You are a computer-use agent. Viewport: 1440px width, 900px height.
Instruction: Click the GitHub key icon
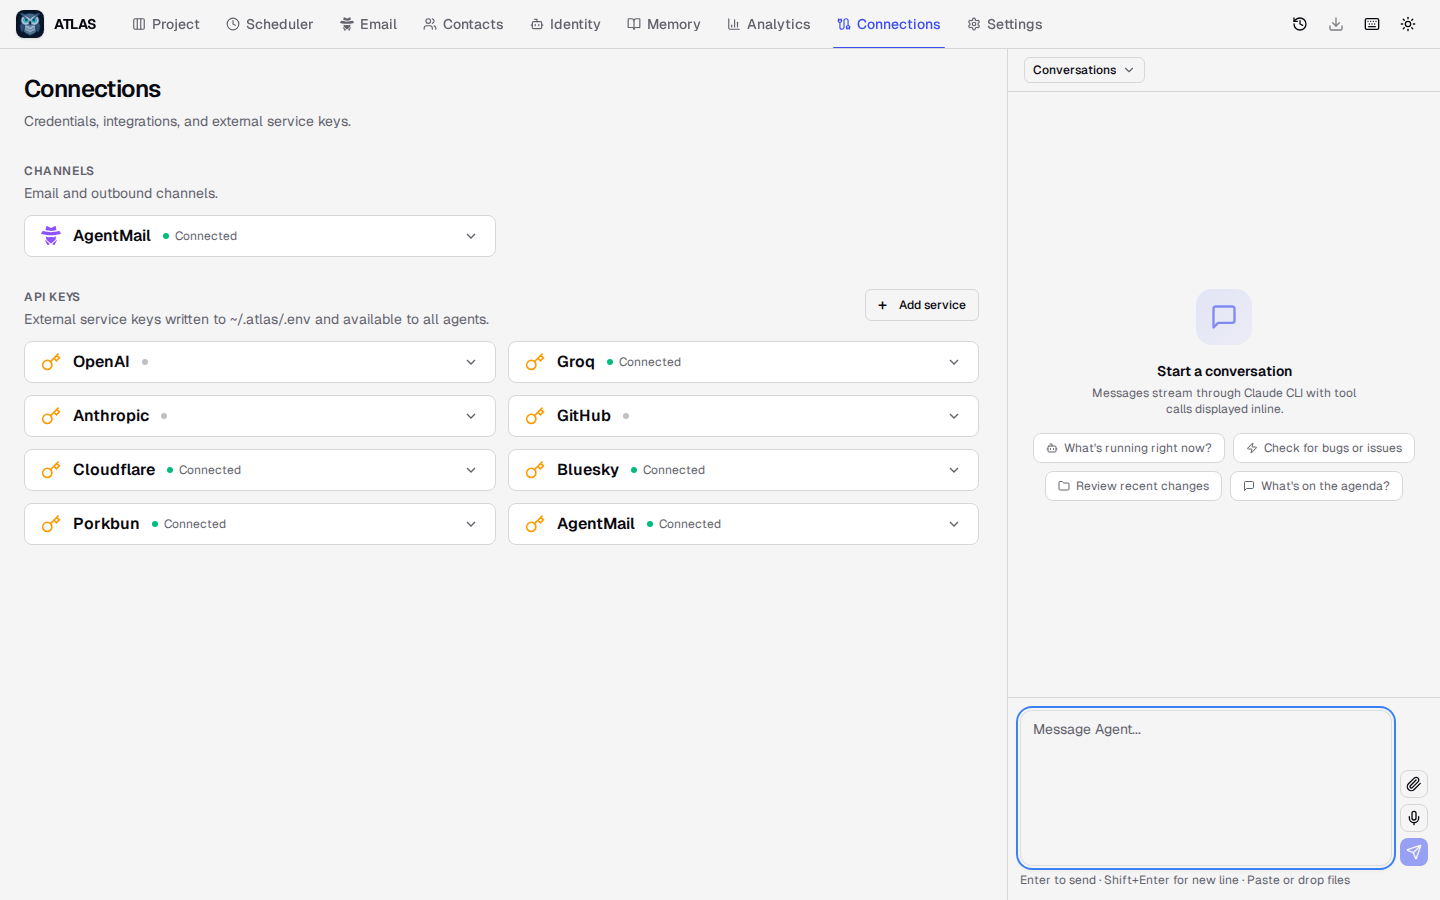pyautogui.click(x=535, y=416)
